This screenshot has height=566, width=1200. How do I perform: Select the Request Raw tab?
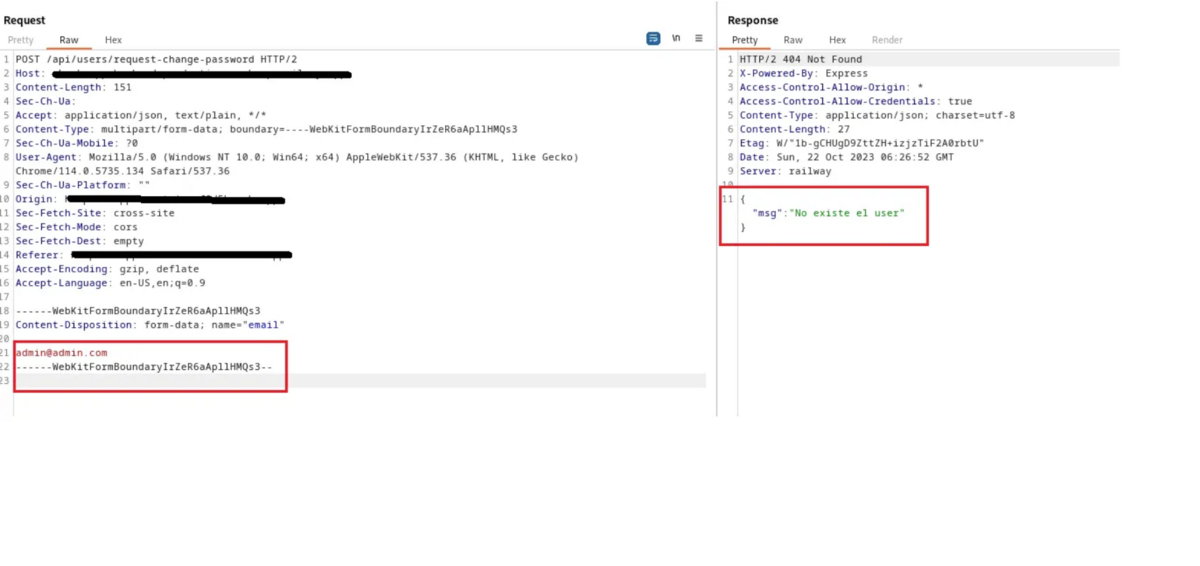69,40
